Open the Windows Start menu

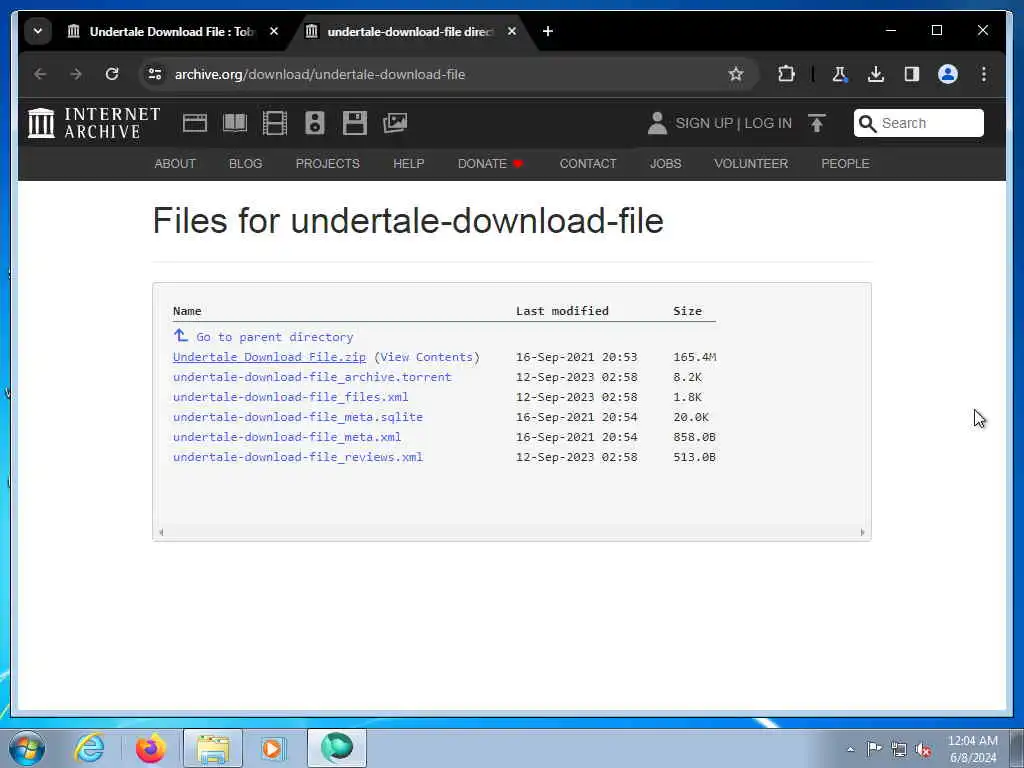(27, 748)
